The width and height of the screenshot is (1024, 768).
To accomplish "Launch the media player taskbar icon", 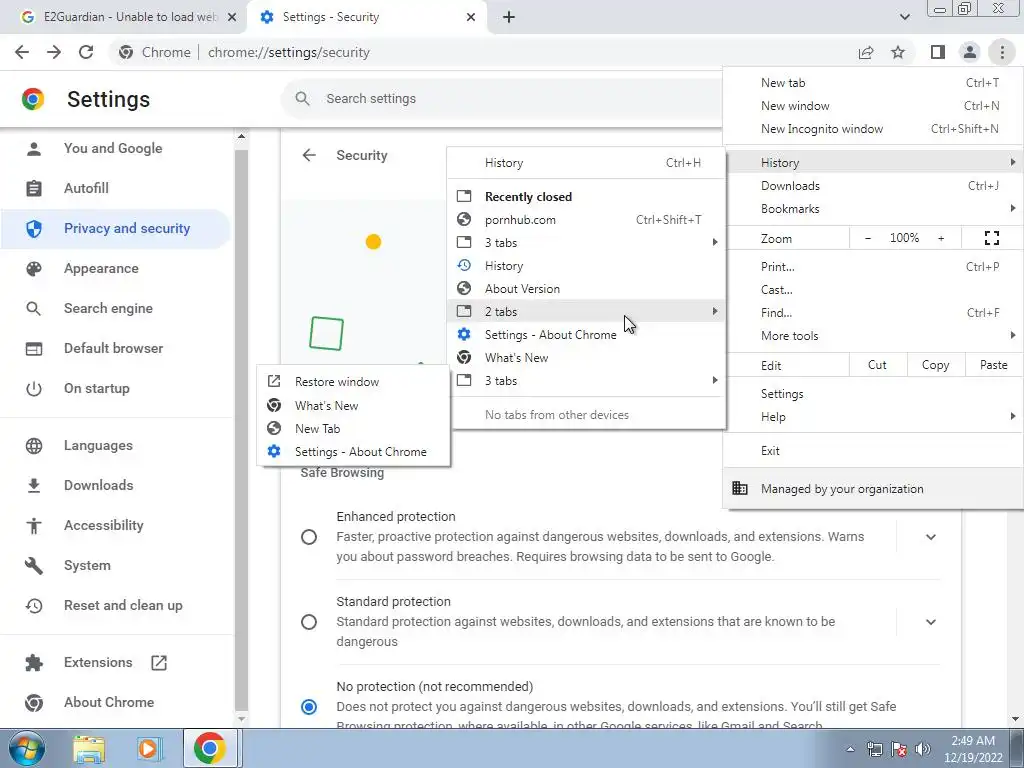I will click(x=149, y=749).
